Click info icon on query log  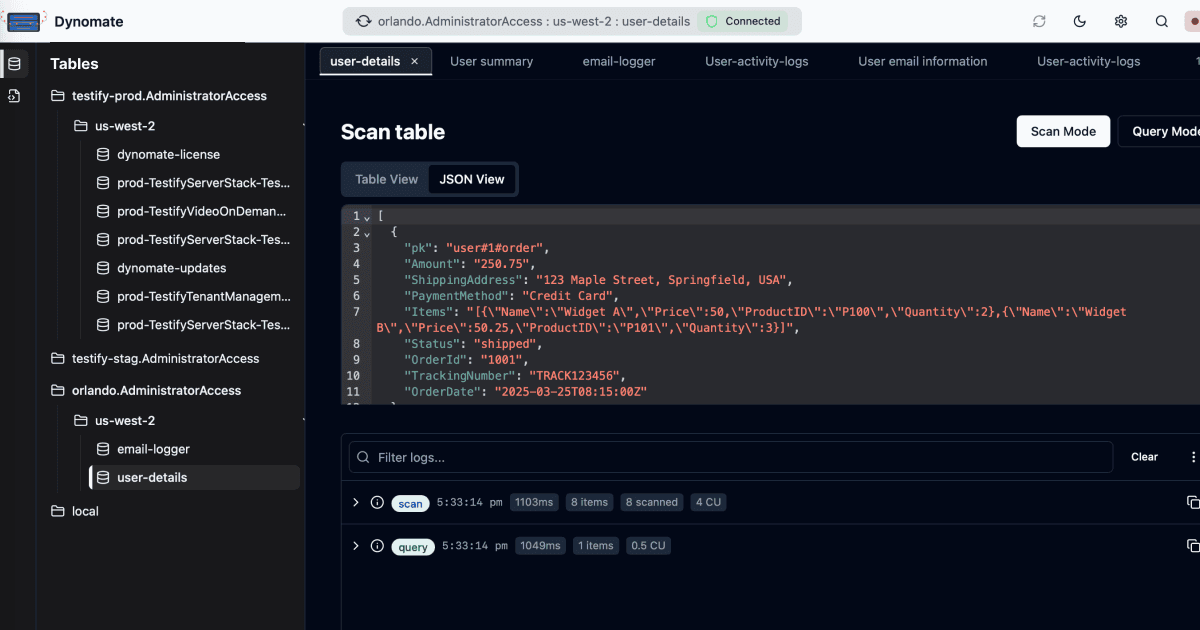click(377, 546)
